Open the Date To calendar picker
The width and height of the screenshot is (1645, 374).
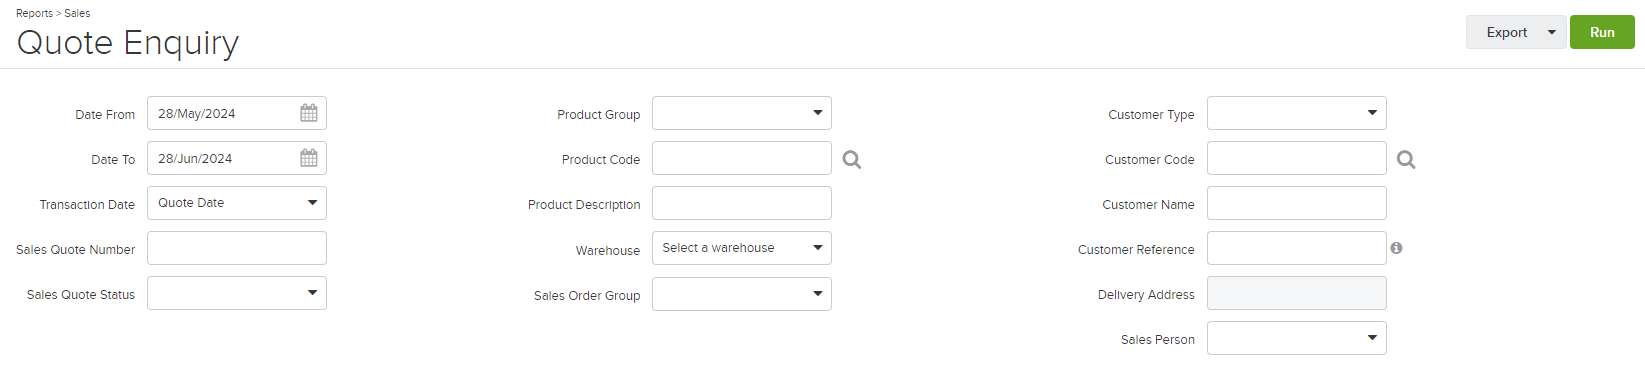click(x=309, y=158)
